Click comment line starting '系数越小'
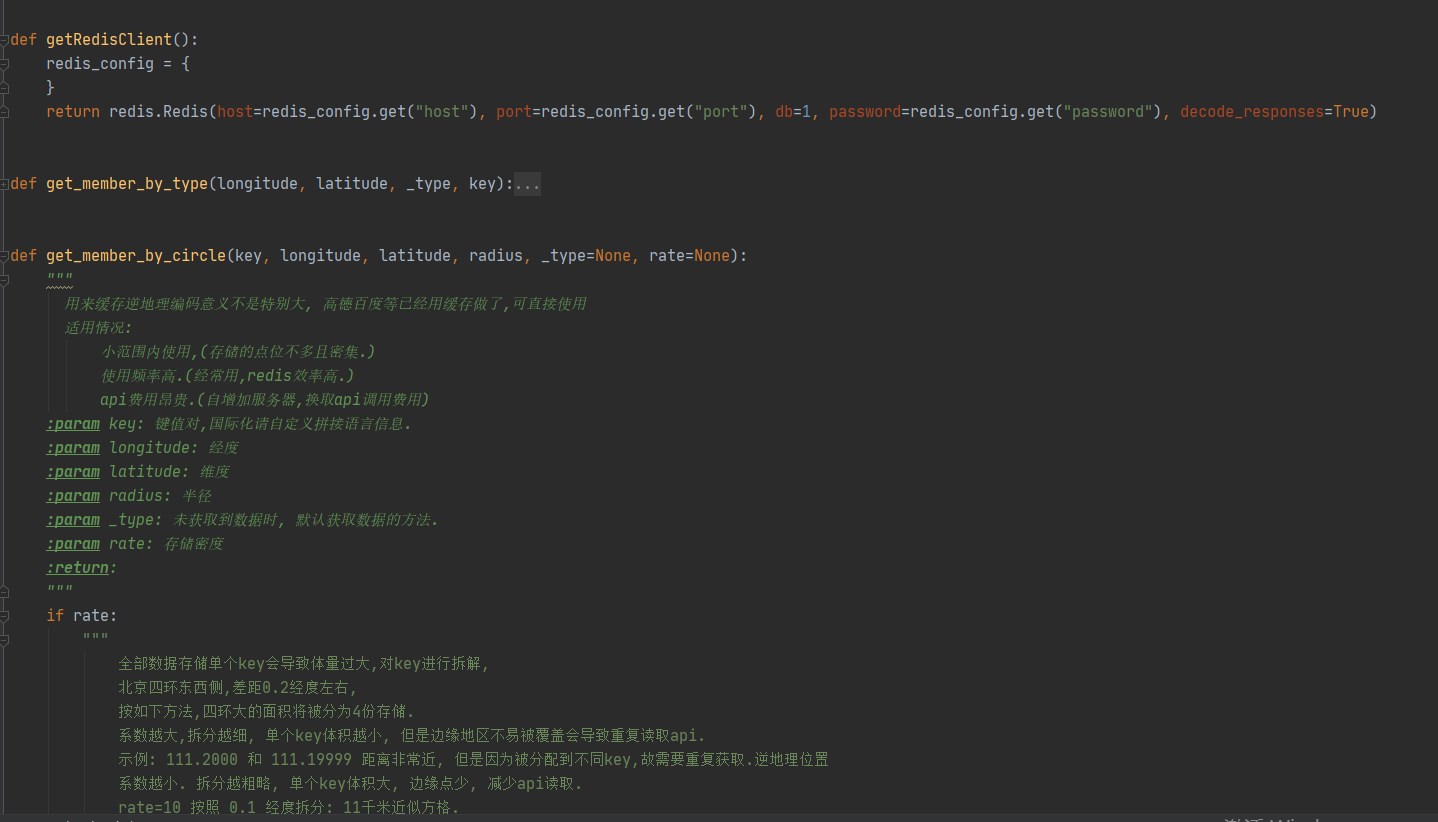This screenshot has height=822, width=1438. point(350,784)
